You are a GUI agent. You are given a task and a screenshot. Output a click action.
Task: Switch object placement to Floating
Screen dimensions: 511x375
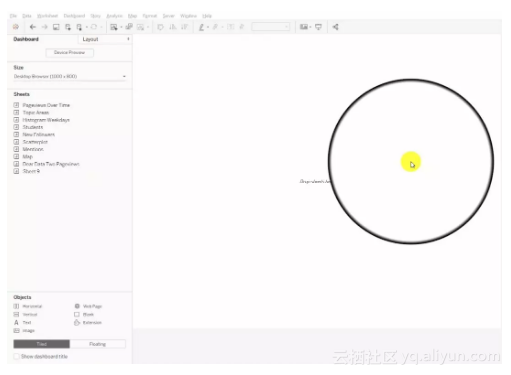[x=98, y=344]
